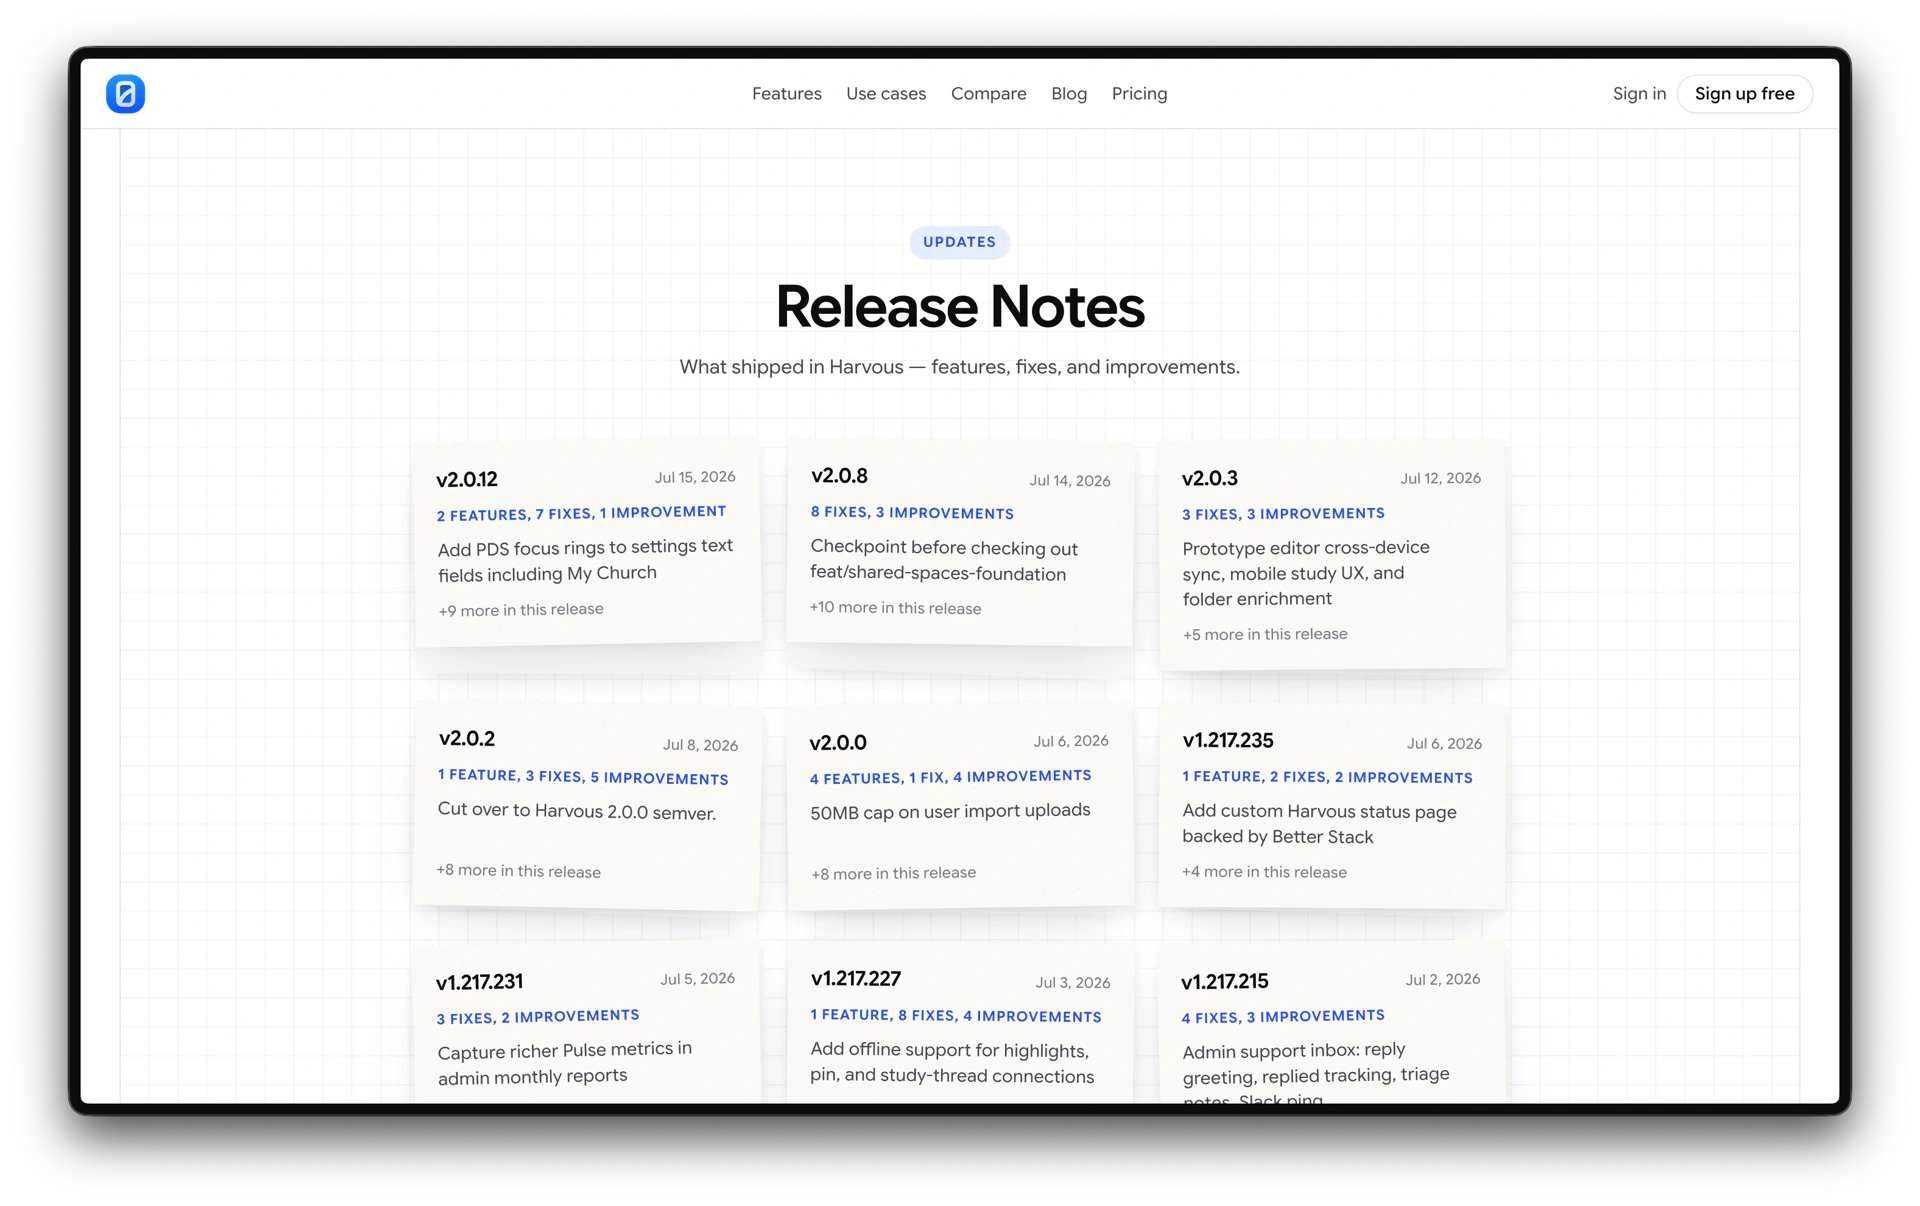Click '50MB cap on user import uploads'
This screenshot has width=1920, height=1206.
coord(950,811)
